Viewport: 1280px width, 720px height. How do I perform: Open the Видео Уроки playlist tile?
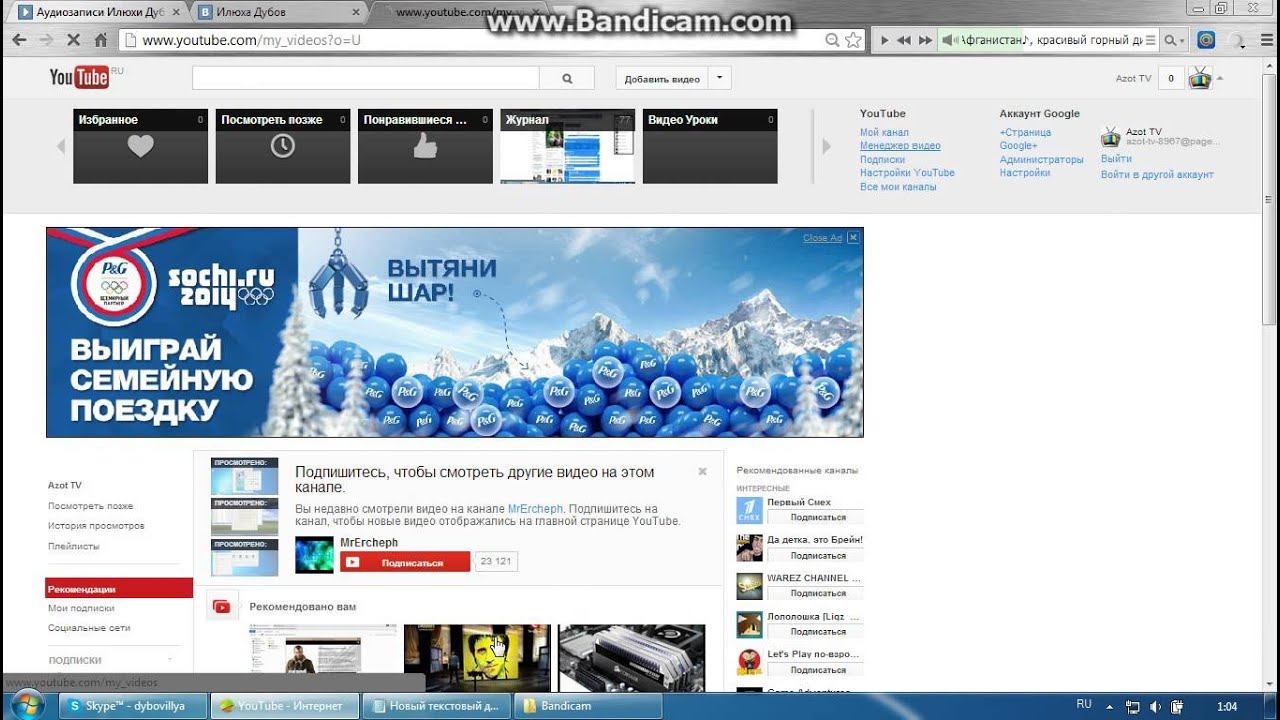tap(710, 146)
